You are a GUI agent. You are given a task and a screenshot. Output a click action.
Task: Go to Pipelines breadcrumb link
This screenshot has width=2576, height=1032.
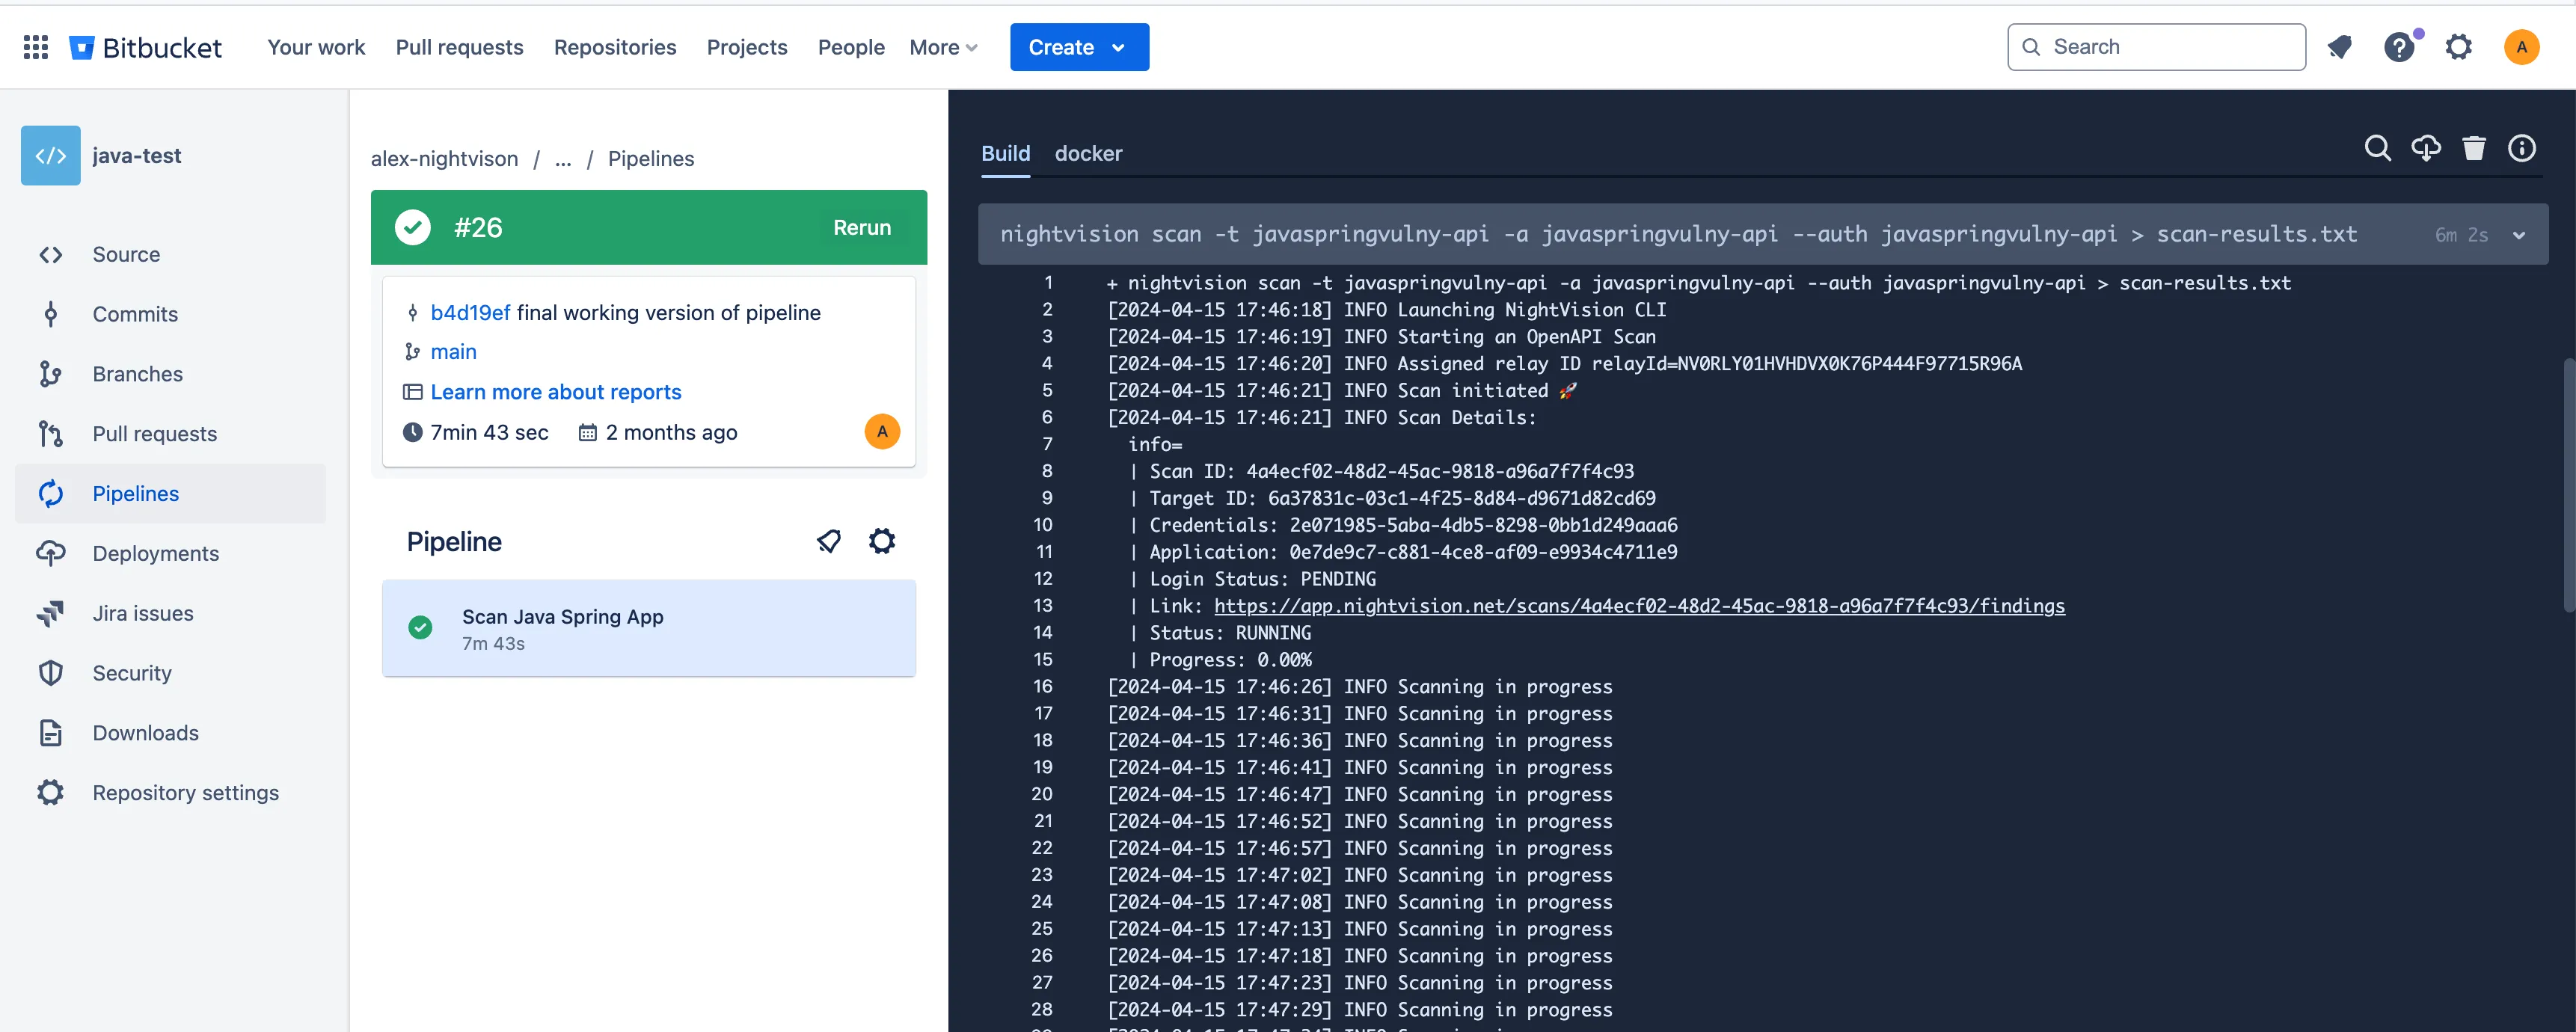click(650, 159)
